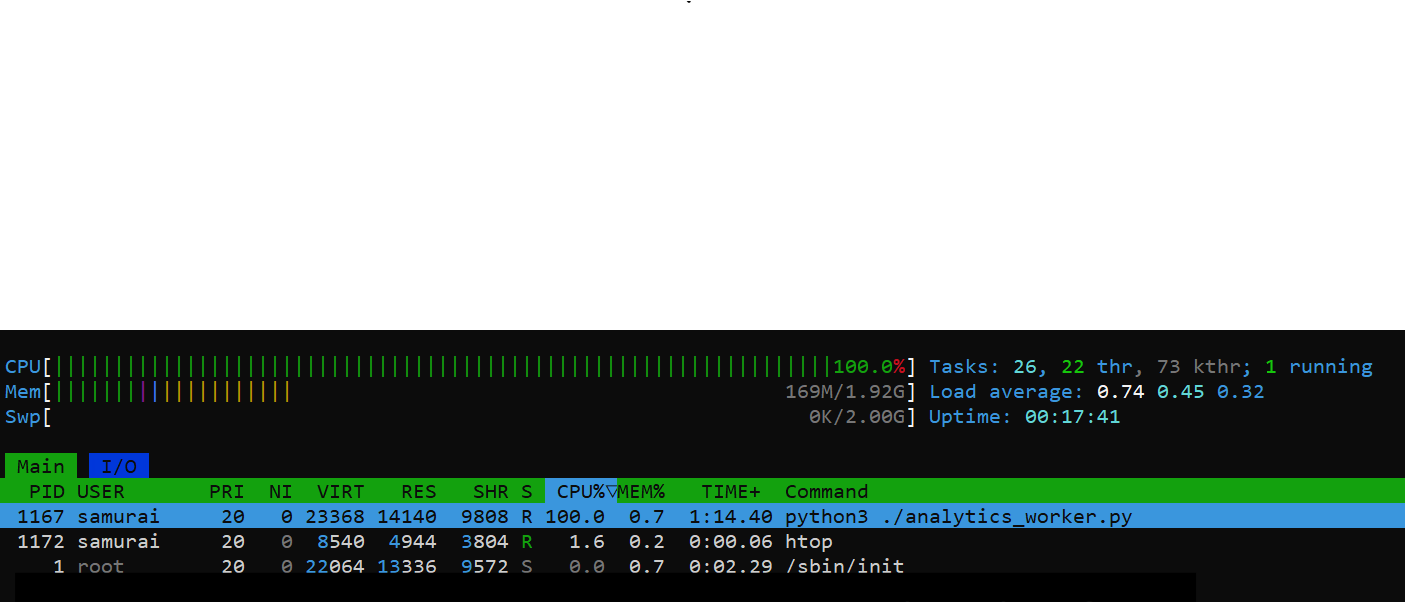Sort by the PID column header
Viewport: 1405px width, 602px height.
(x=47, y=491)
